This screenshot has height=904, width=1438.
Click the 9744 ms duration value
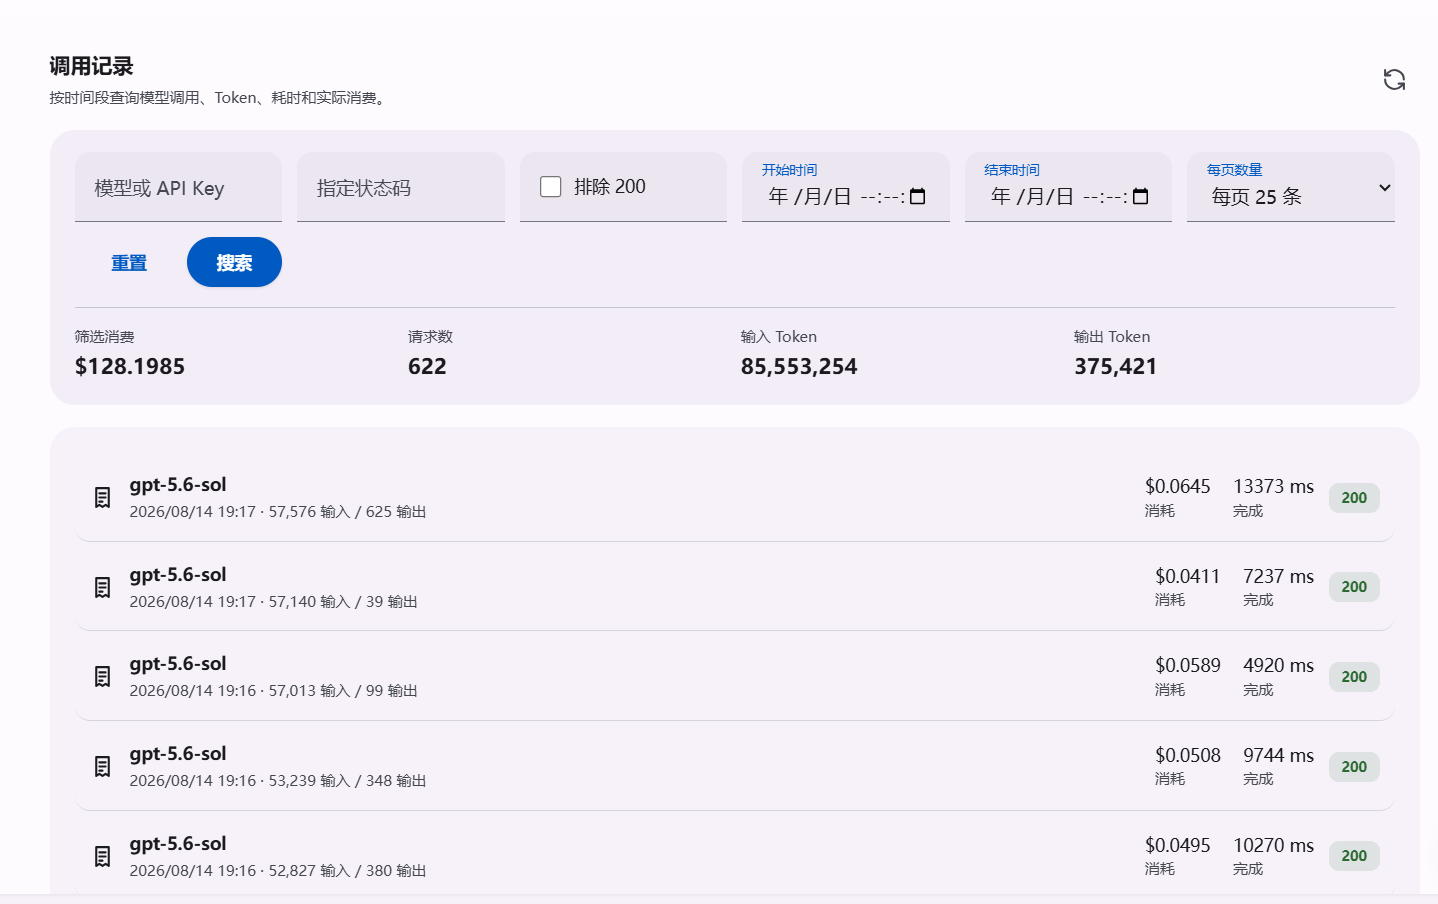[x=1279, y=756]
